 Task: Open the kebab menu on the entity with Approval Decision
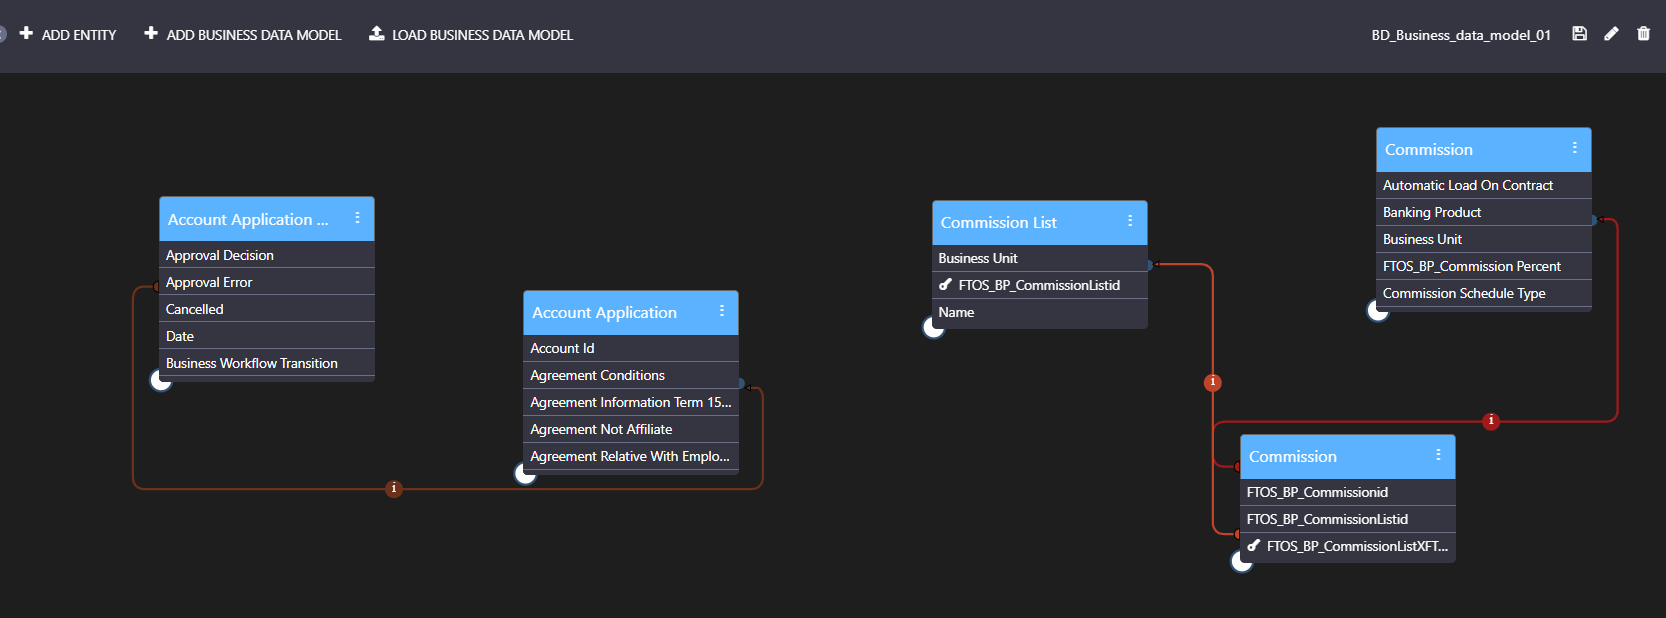point(357,218)
